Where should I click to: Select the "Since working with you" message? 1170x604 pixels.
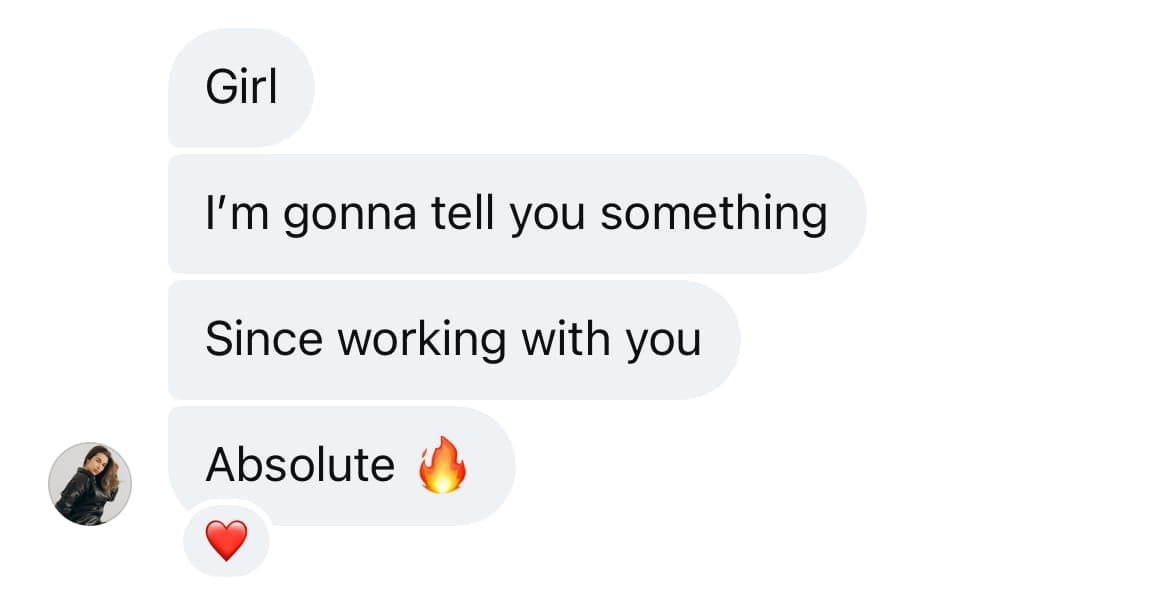pos(453,340)
